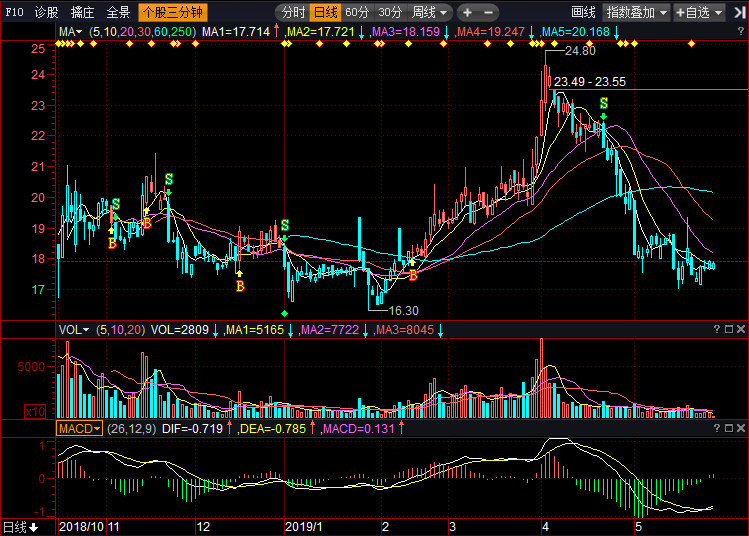Click the help icon on VOL panel
Image resolution: width=749 pixels, height=536 pixels.
(x=716, y=329)
